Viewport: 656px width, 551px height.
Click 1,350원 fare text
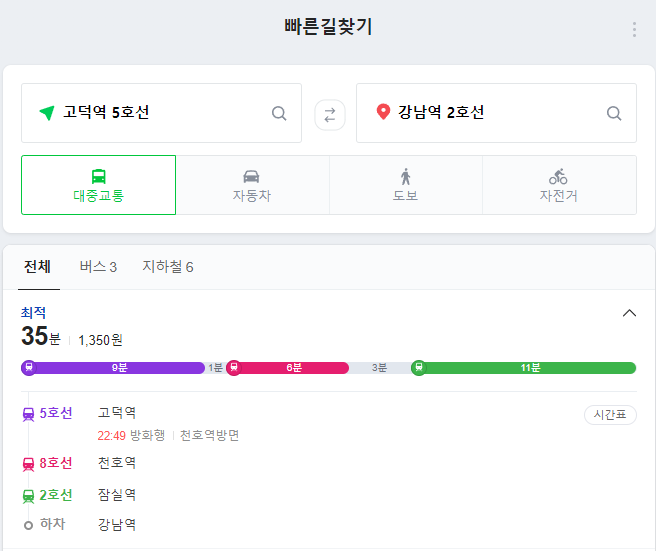point(100,340)
